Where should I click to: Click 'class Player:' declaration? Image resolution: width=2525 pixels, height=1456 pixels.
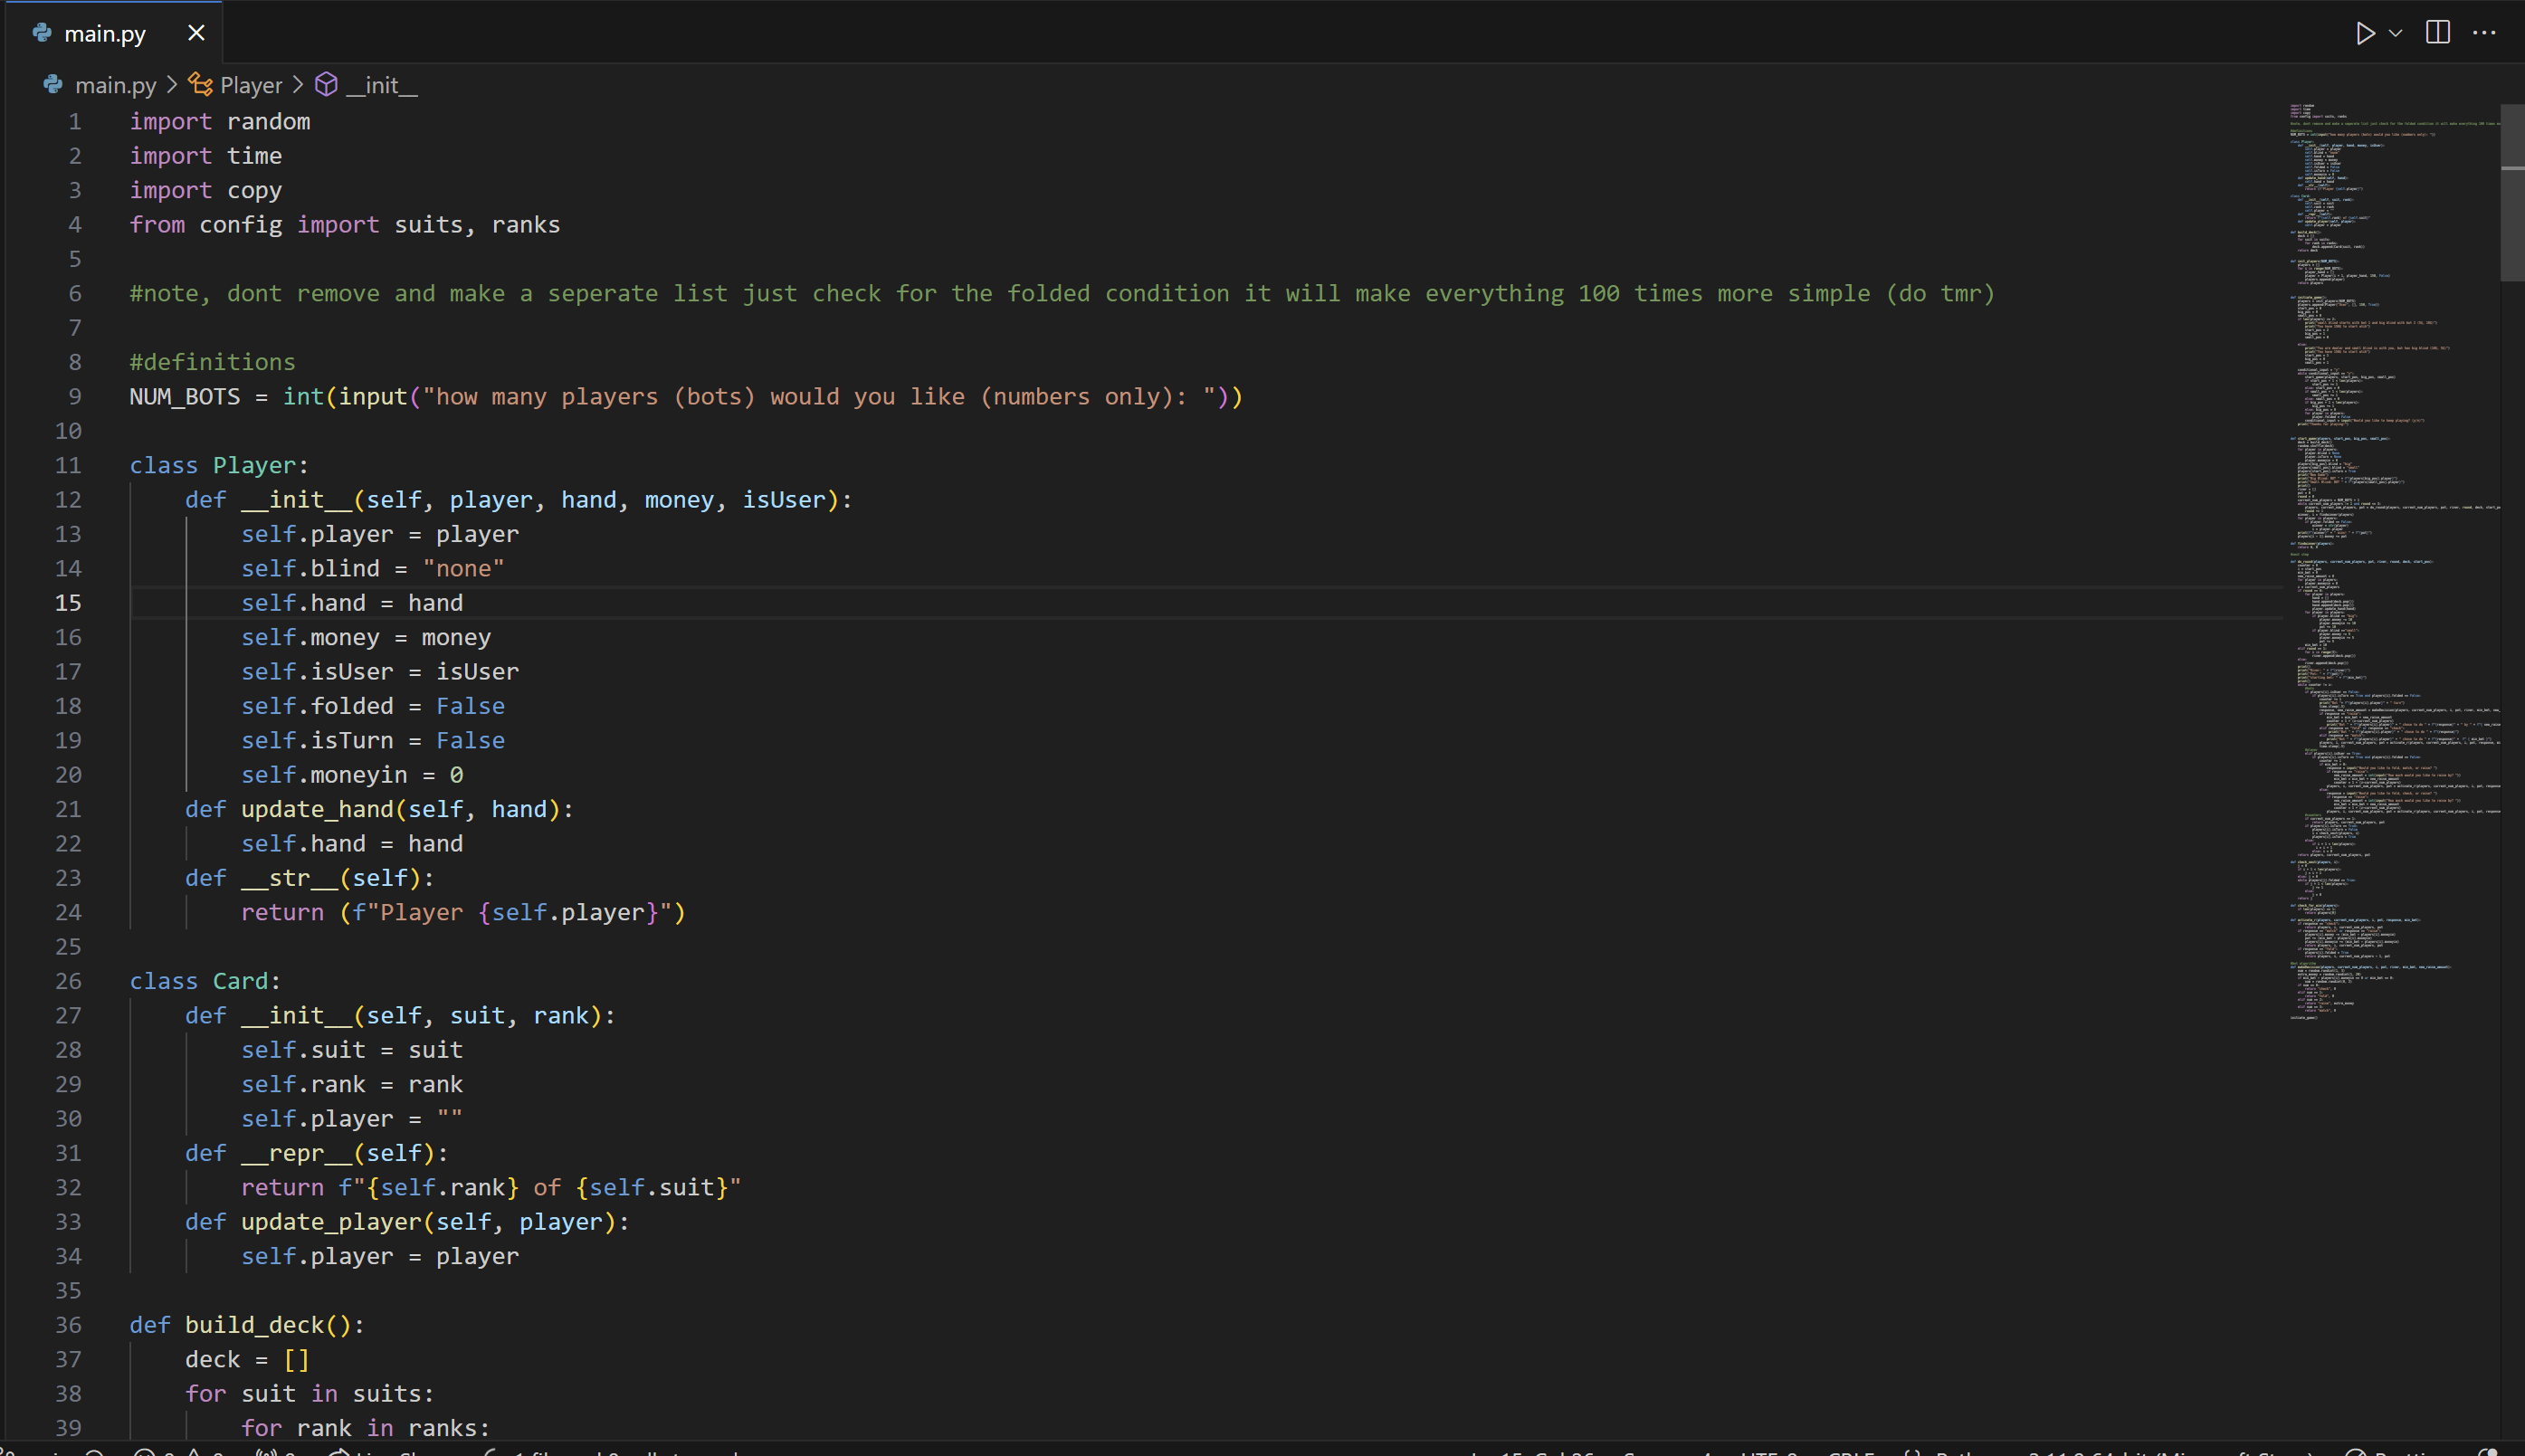point(220,465)
